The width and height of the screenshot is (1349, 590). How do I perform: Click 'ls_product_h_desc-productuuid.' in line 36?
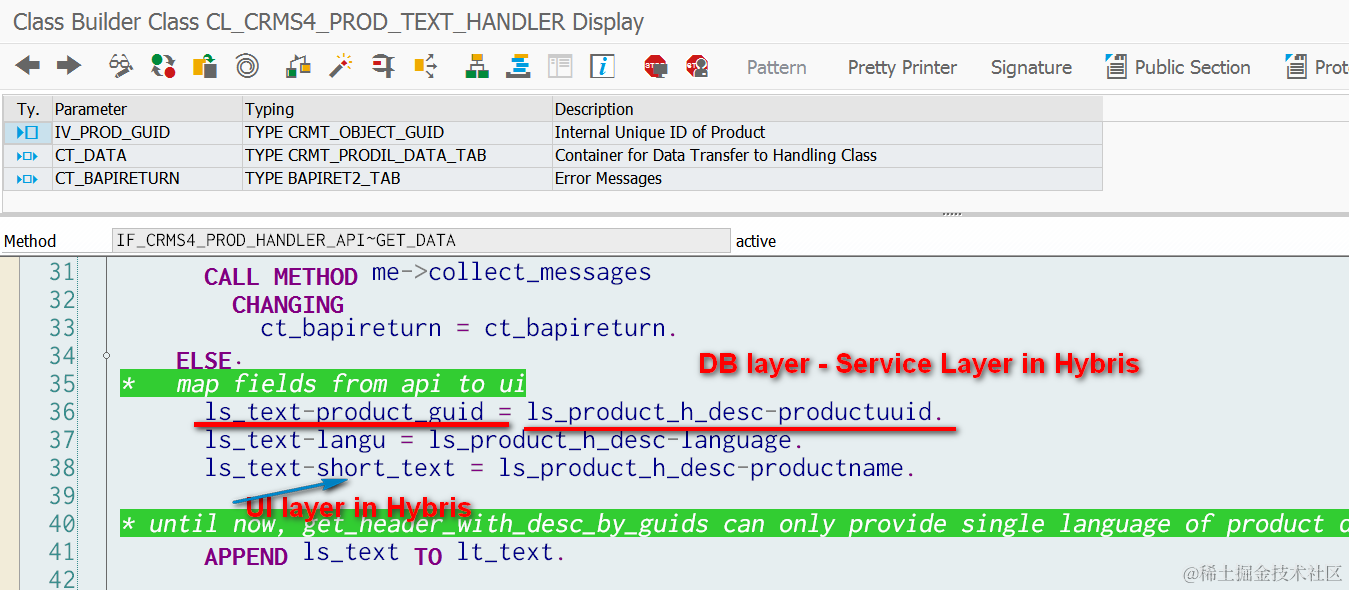click(735, 412)
